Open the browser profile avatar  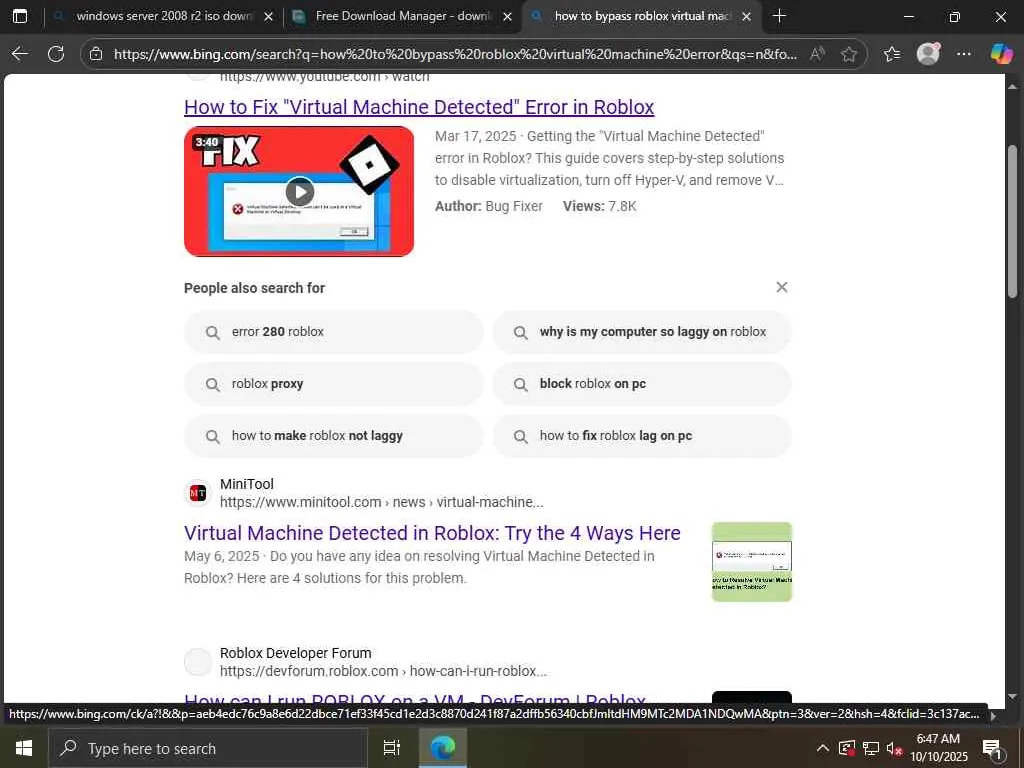(928, 54)
